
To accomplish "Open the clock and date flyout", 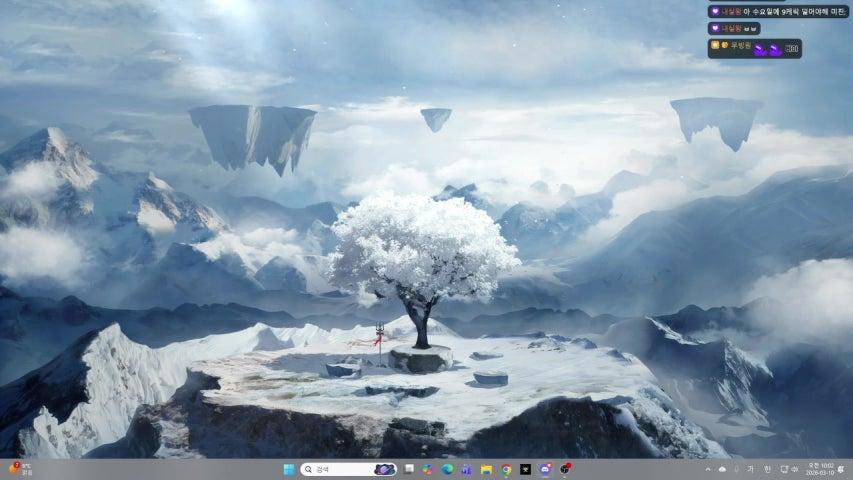I will (820, 469).
